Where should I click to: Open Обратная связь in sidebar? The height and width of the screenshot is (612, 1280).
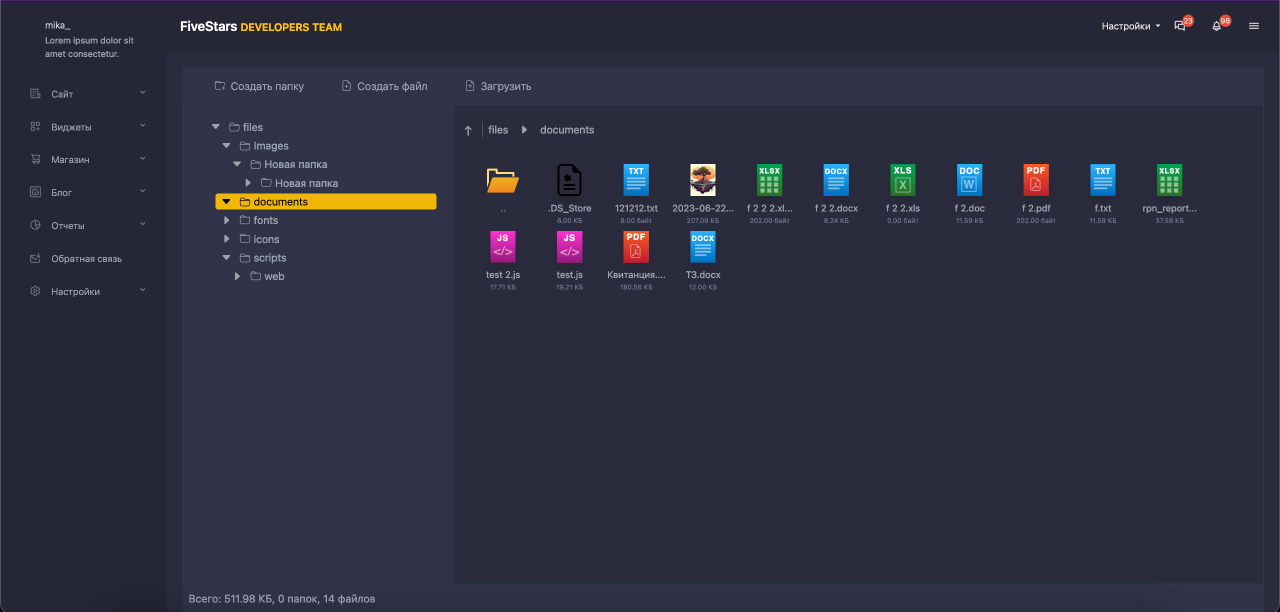pyautogui.click(x=86, y=259)
